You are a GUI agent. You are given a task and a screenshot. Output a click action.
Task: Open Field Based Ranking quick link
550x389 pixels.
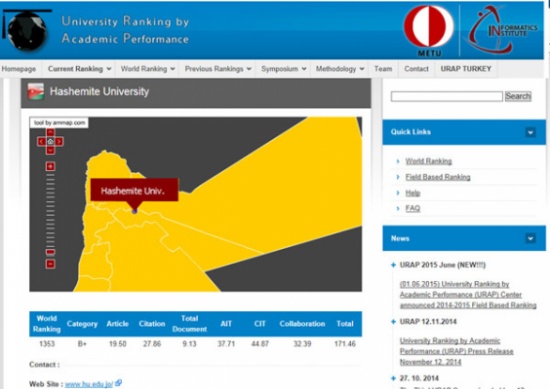[438, 177]
